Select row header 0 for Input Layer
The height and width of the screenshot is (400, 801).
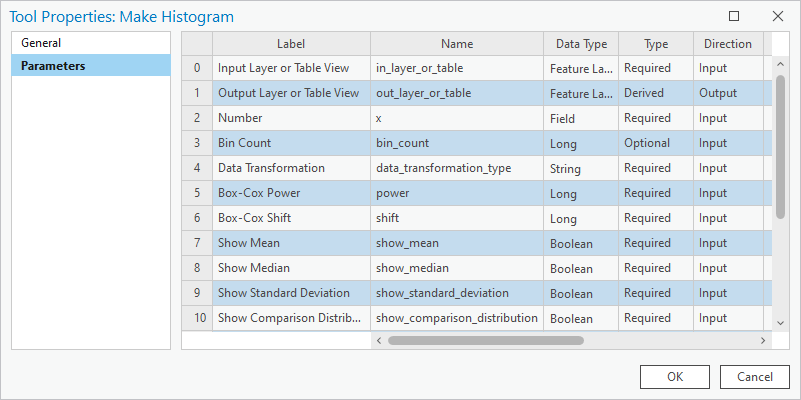197,68
